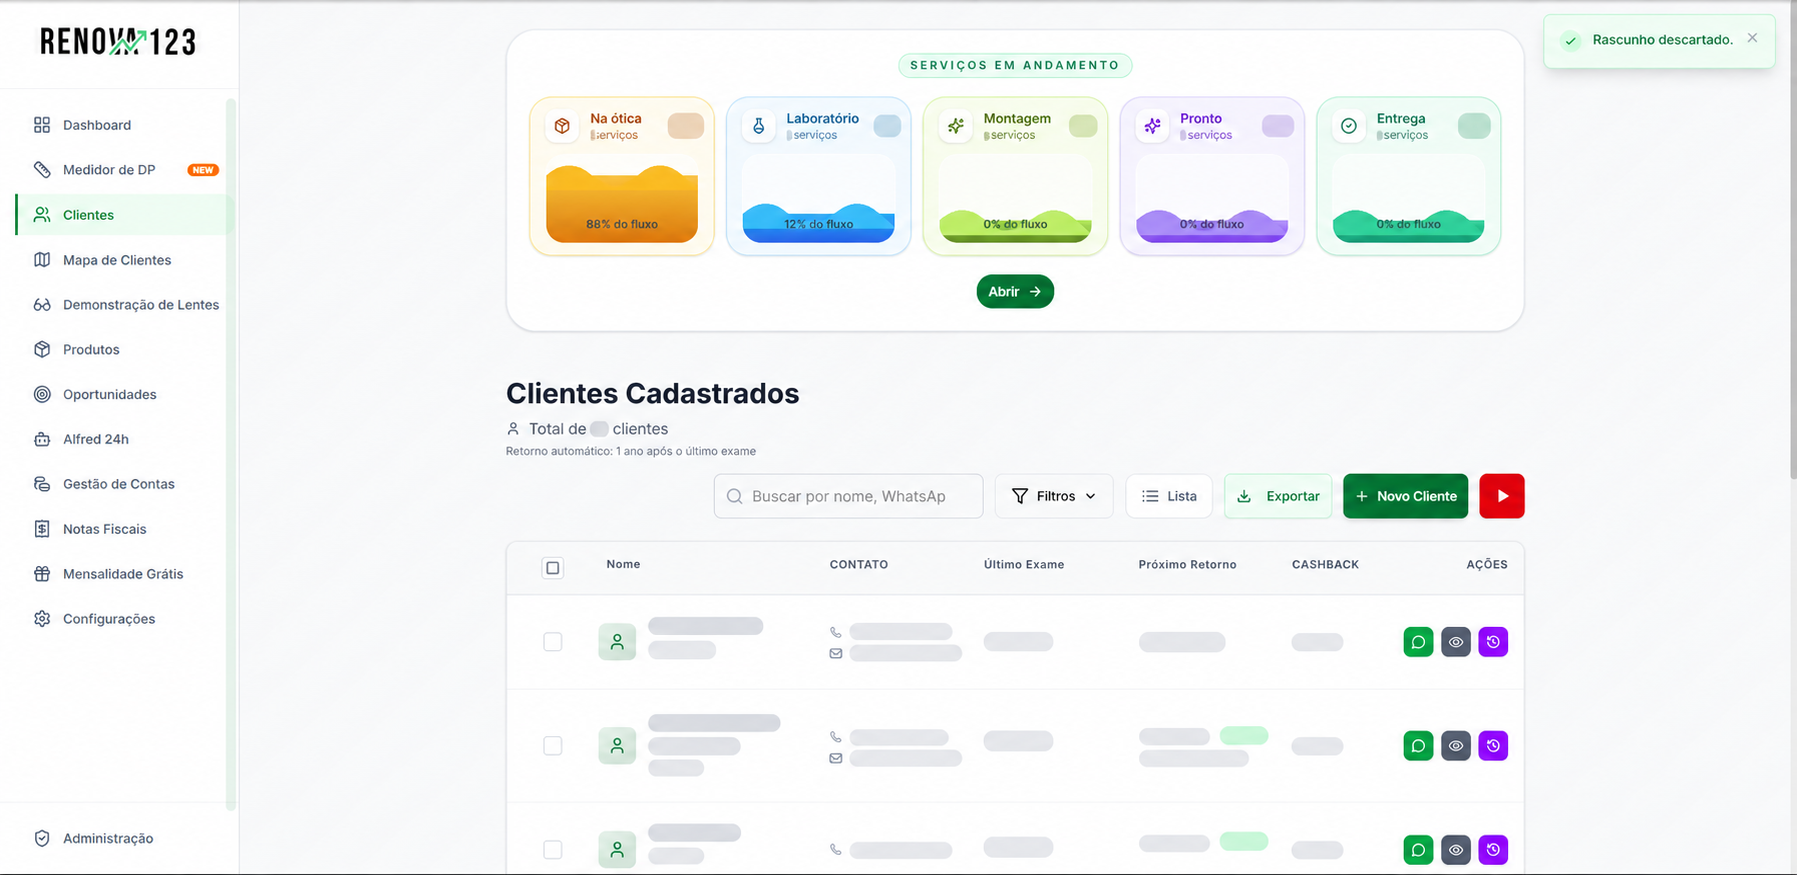Open WhatsApp chat for first client row
This screenshot has height=875, width=1797.
click(x=1418, y=642)
